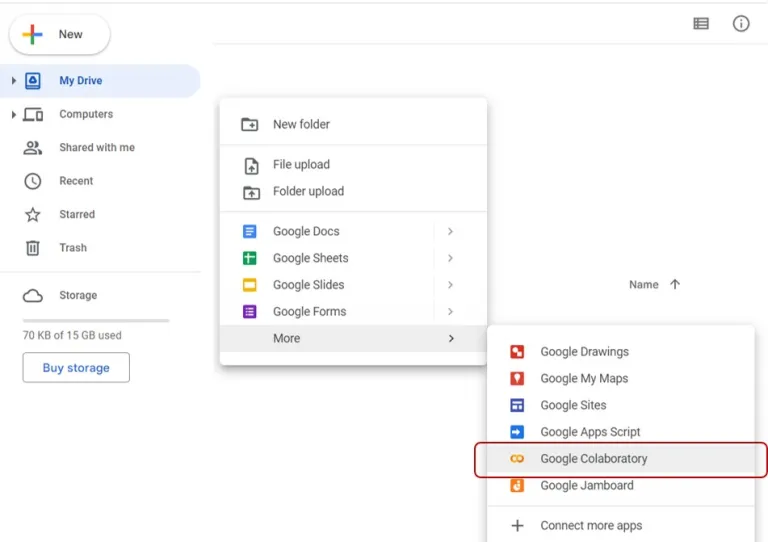The width and height of the screenshot is (768, 542).
Task: Select Connect more apps option
Action: pyautogui.click(x=621, y=525)
